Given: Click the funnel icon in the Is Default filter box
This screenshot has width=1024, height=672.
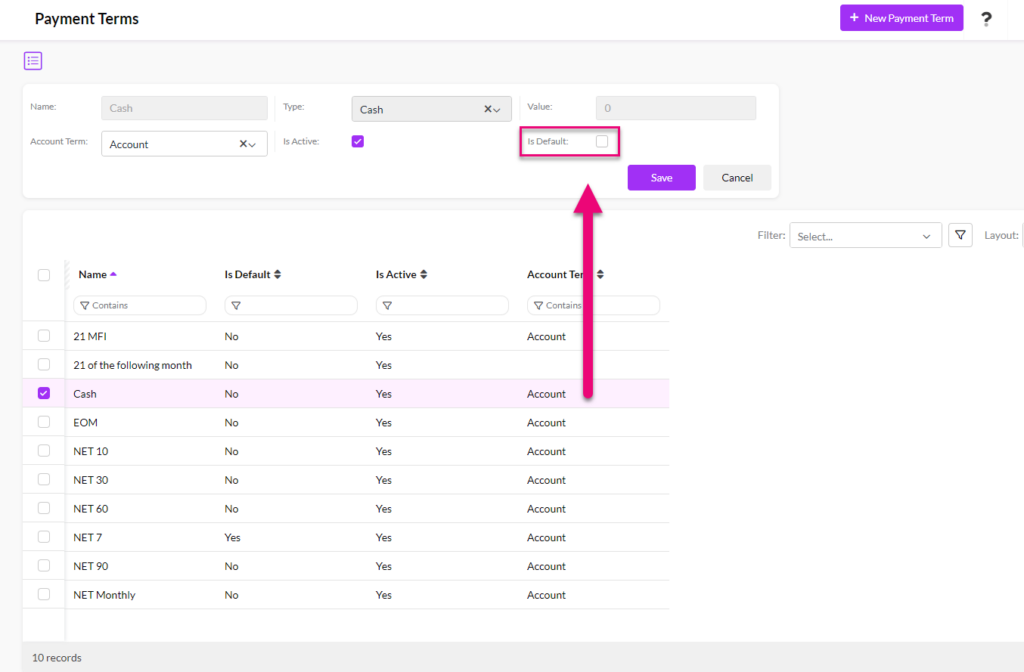Looking at the screenshot, I should [236, 305].
